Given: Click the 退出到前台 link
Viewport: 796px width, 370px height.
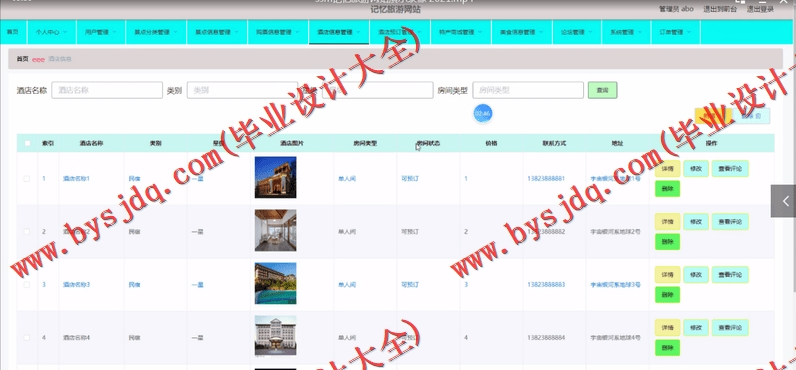Looking at the screenshot, I should coord(720,9).
